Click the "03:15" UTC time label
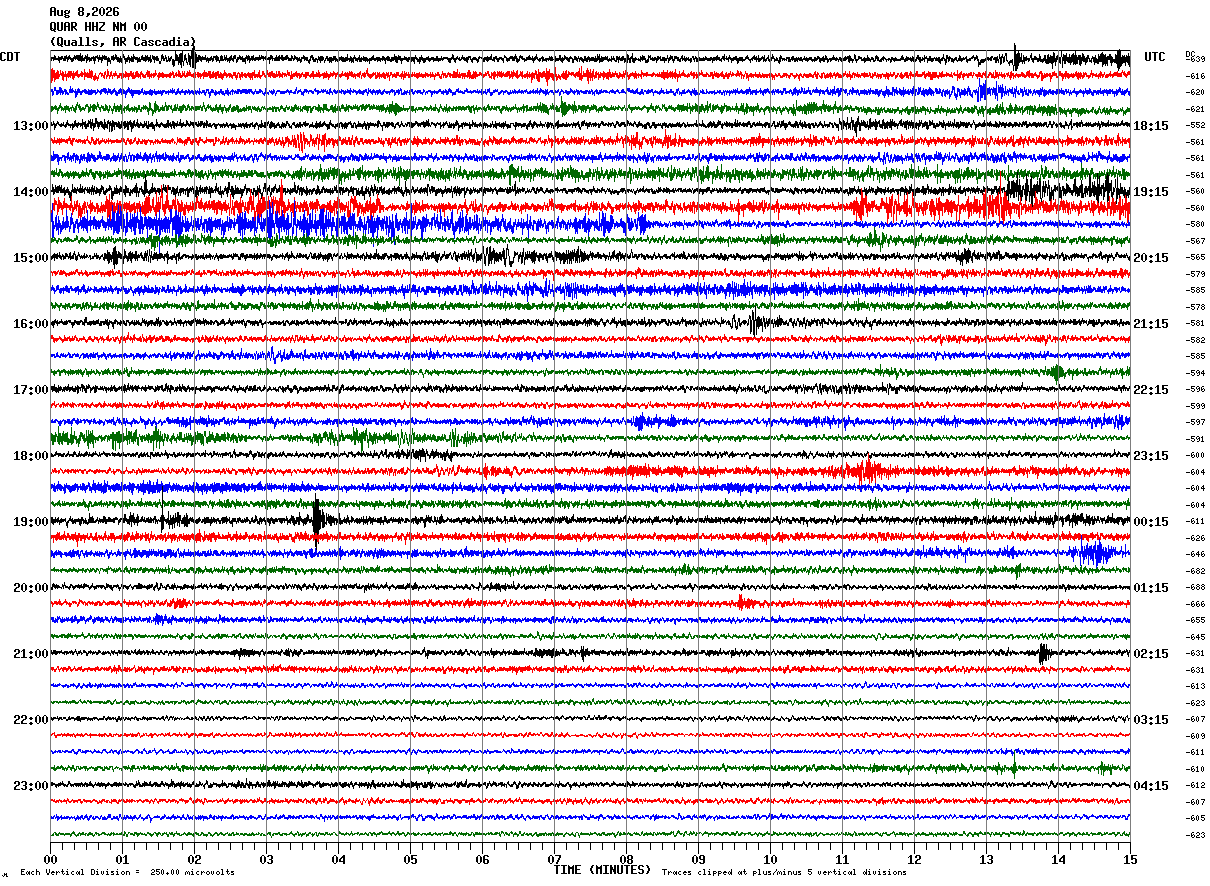This screenshot has width=1210, height=886. (1152, 720)
